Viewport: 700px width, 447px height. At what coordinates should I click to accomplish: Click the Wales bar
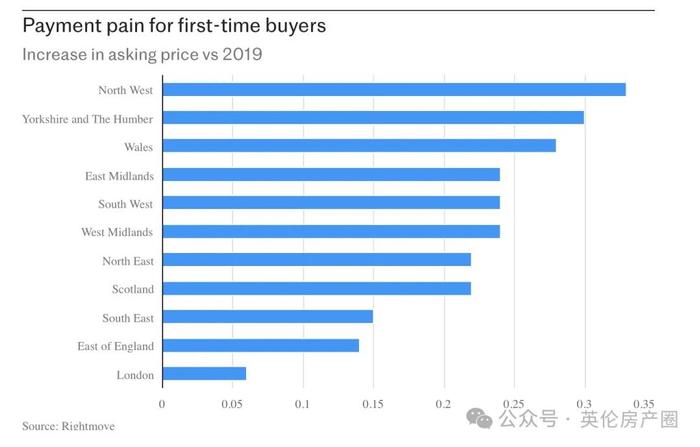(359, 146)
